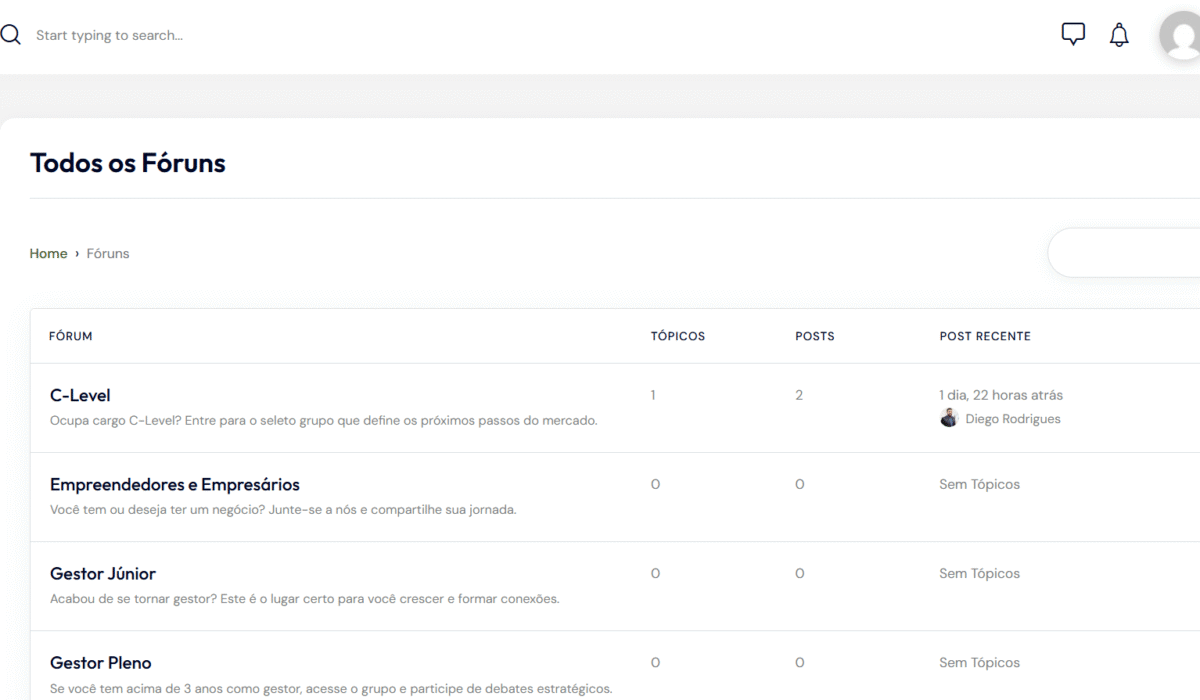
Task: Open Empreendedores e Empresários forum
Action: pyautogui.click(x=175, y=484)
